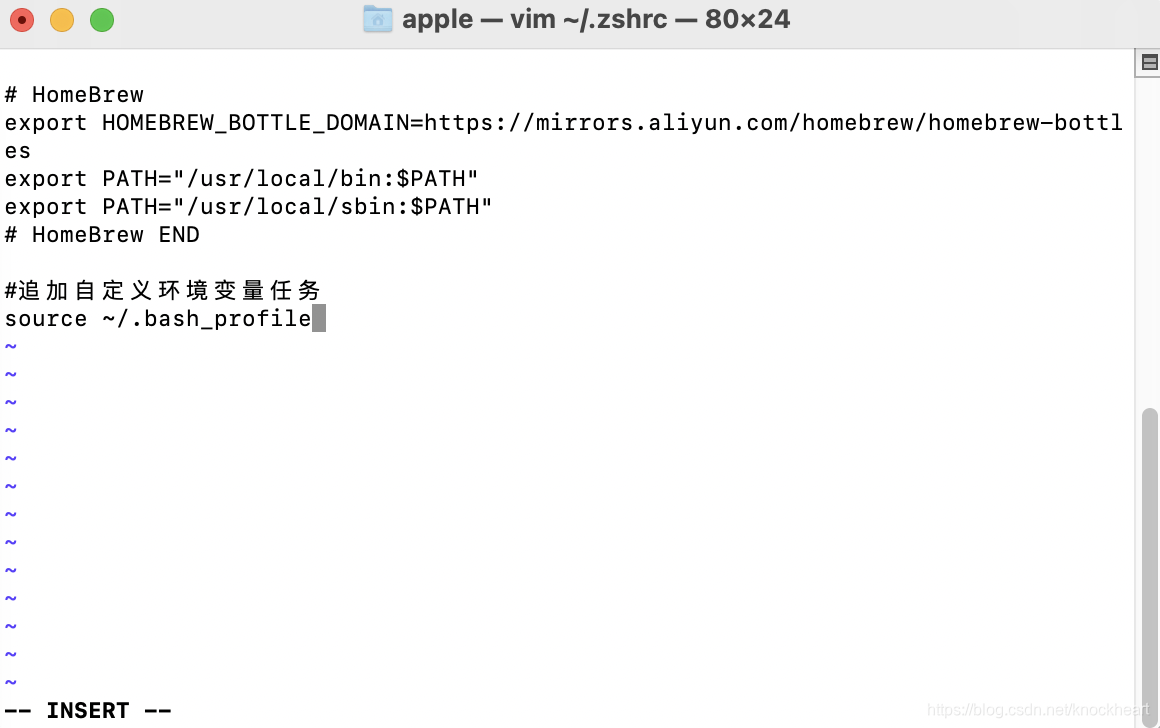Click the window title 'apple — vim ~/.zshrc — 80×24'
Image resolution: width=1160 pixels, height=728 pixels.
pyautogui.click(x=595, y=19)
